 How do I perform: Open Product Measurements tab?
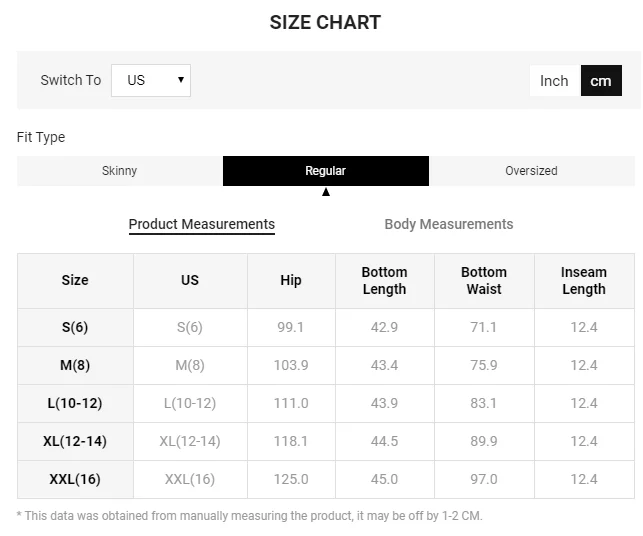point(202,224)
